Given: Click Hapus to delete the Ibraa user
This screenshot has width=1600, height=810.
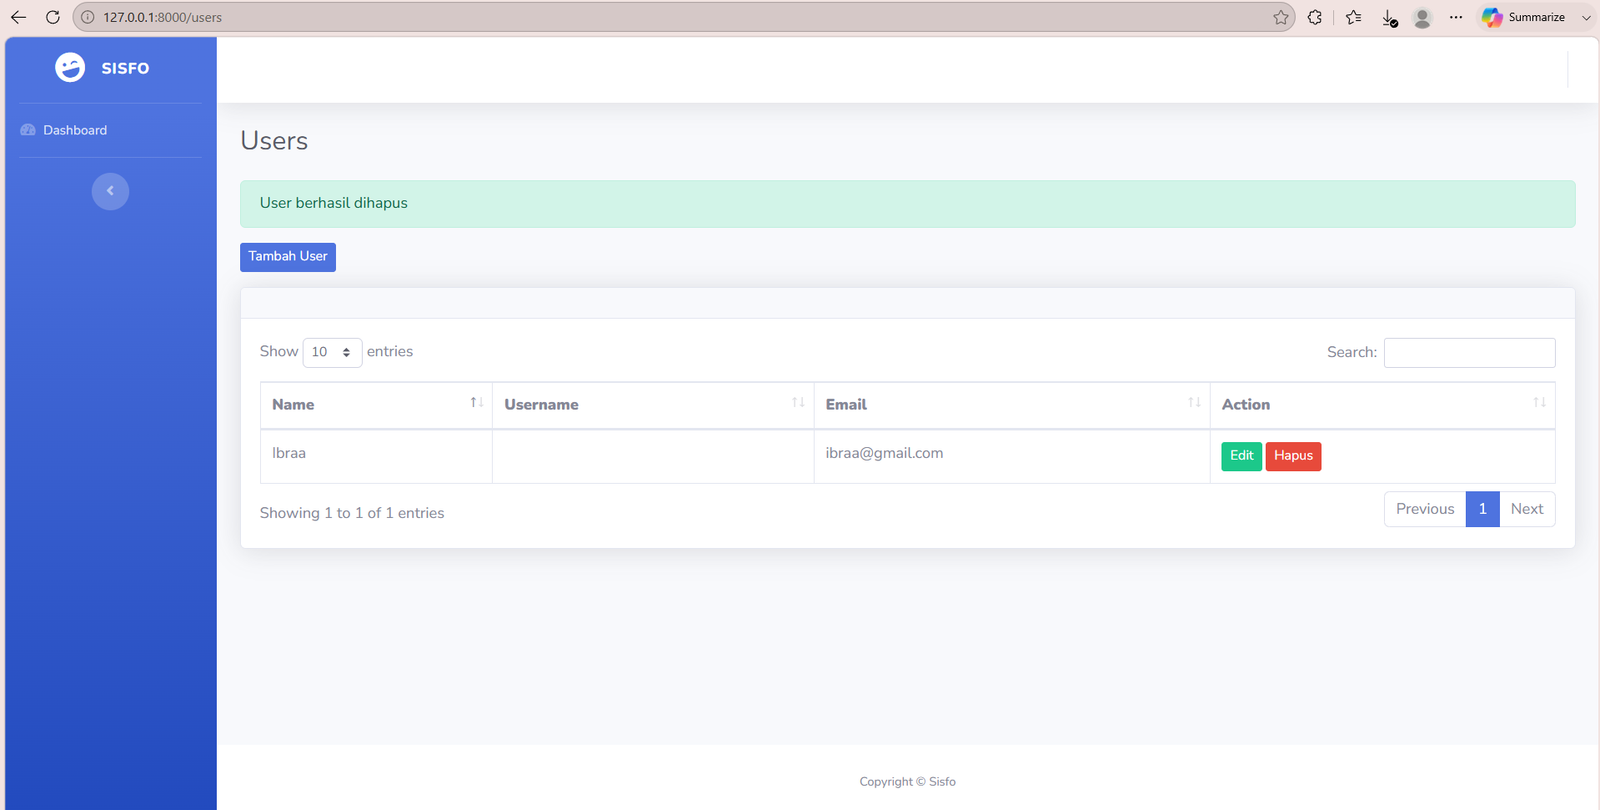Looking at the screenshot, I should 1293,456.
